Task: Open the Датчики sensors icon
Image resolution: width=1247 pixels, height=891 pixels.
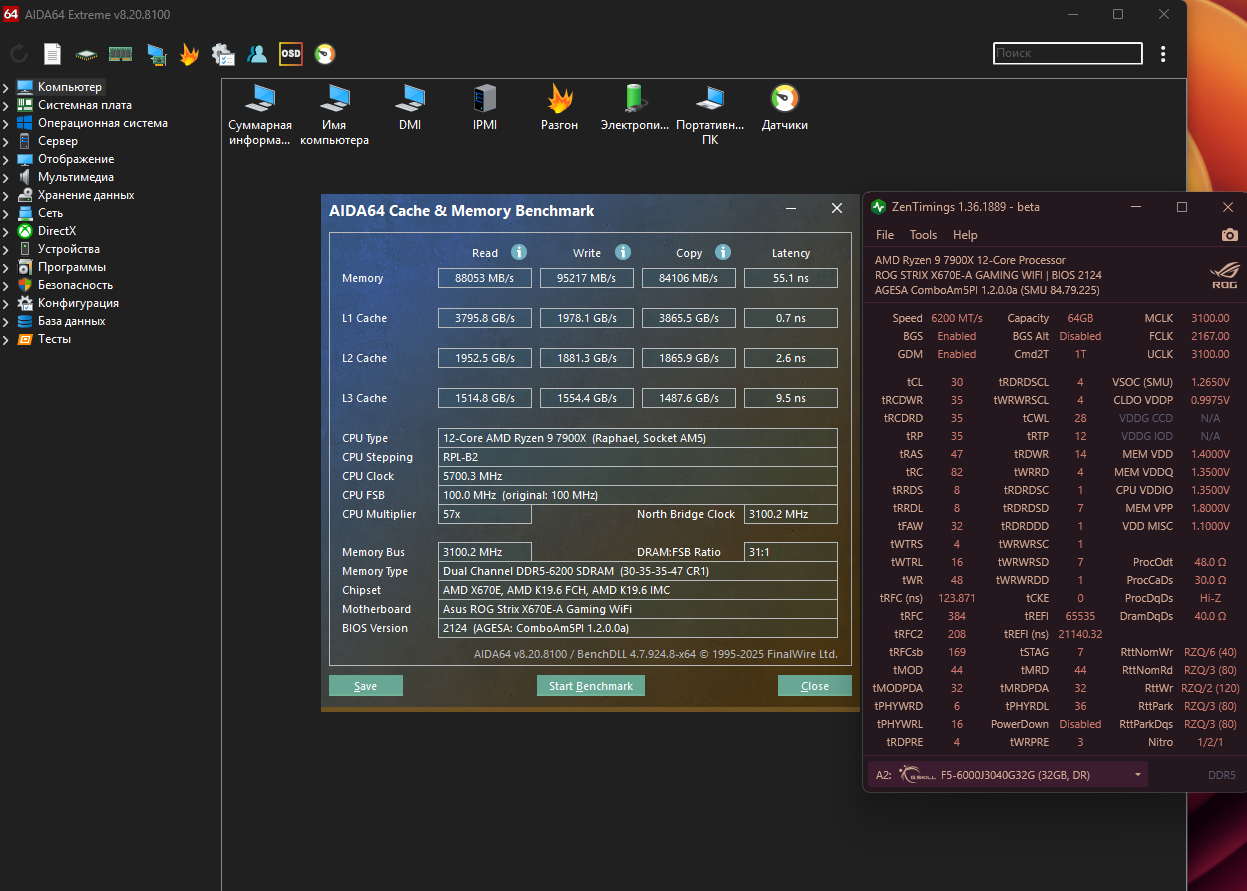Action: click(784, 99)
